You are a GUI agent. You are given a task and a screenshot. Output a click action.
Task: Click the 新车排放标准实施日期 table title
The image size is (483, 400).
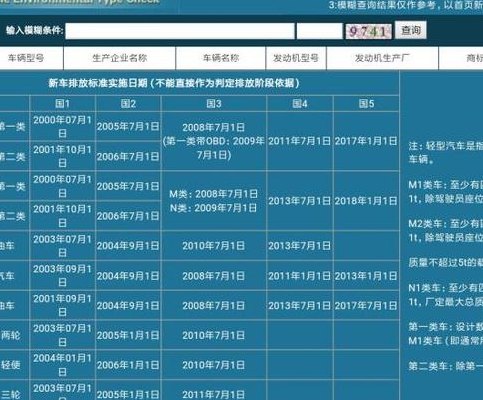click(174, 83)
